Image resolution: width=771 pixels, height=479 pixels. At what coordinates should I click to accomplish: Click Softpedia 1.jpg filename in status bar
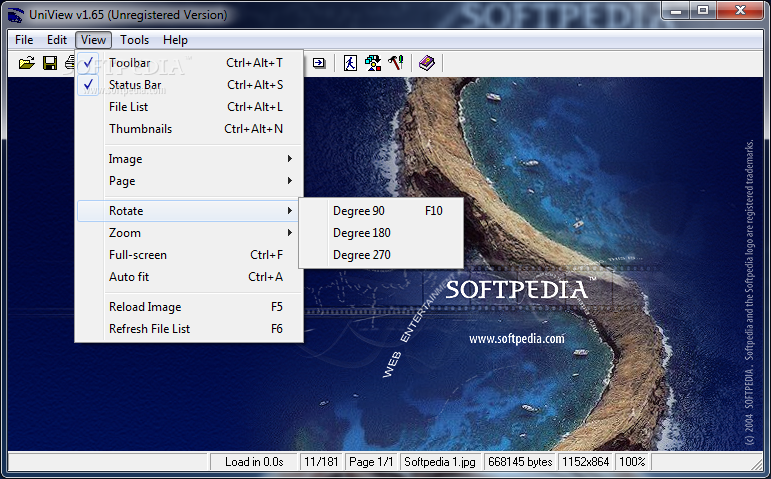[440, 462]
